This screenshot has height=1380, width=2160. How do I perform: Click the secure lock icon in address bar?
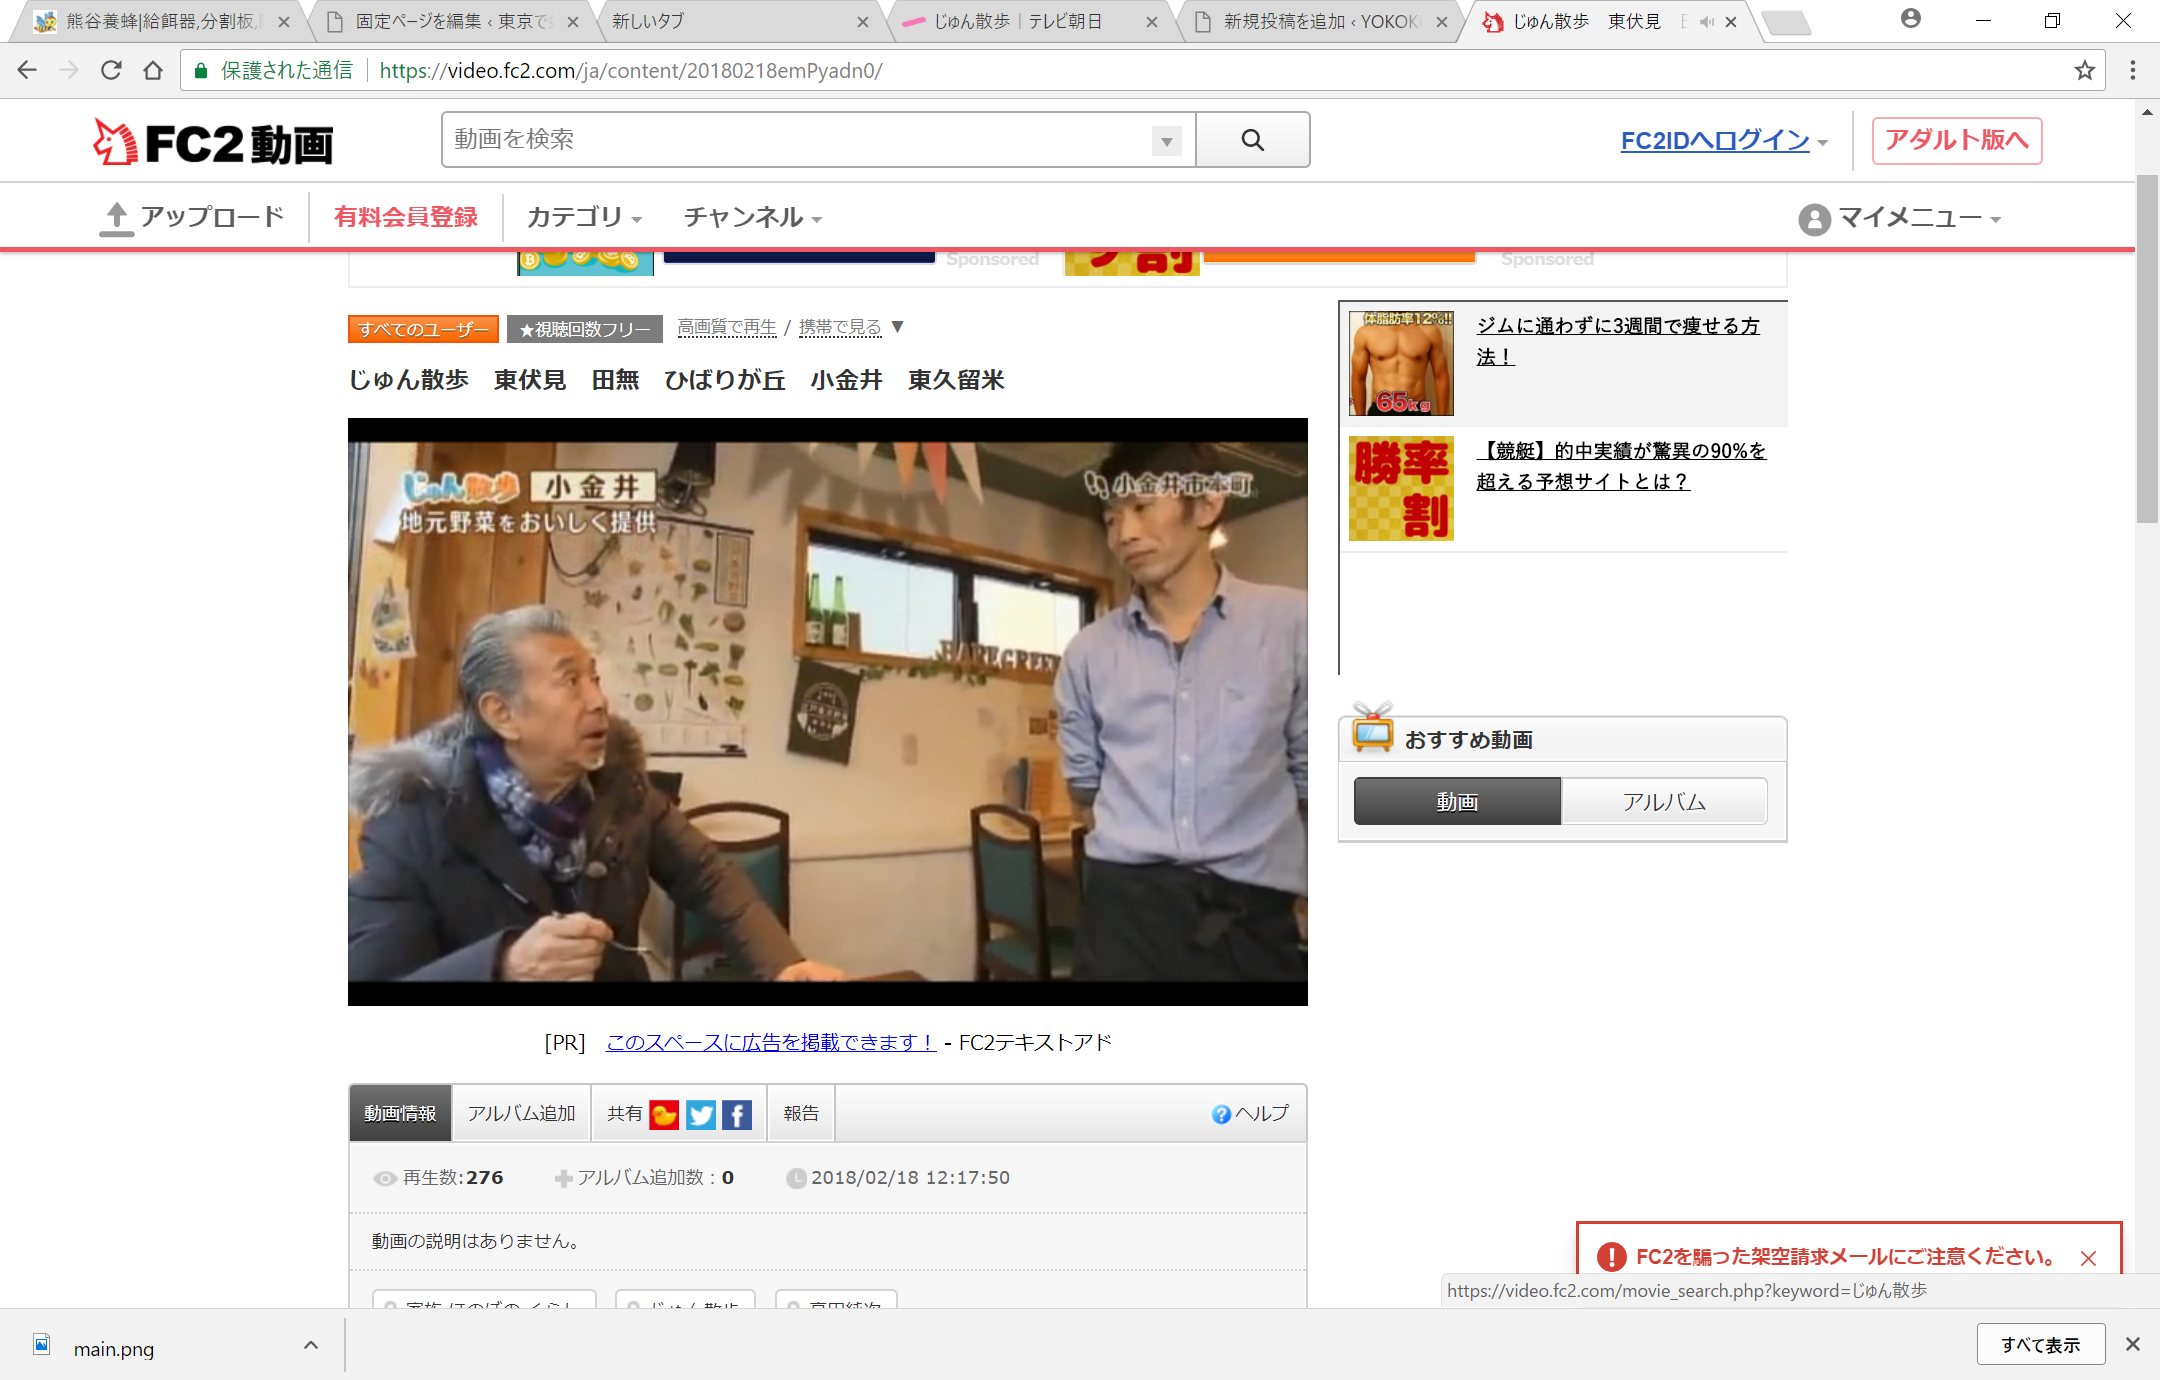point(201,70)
